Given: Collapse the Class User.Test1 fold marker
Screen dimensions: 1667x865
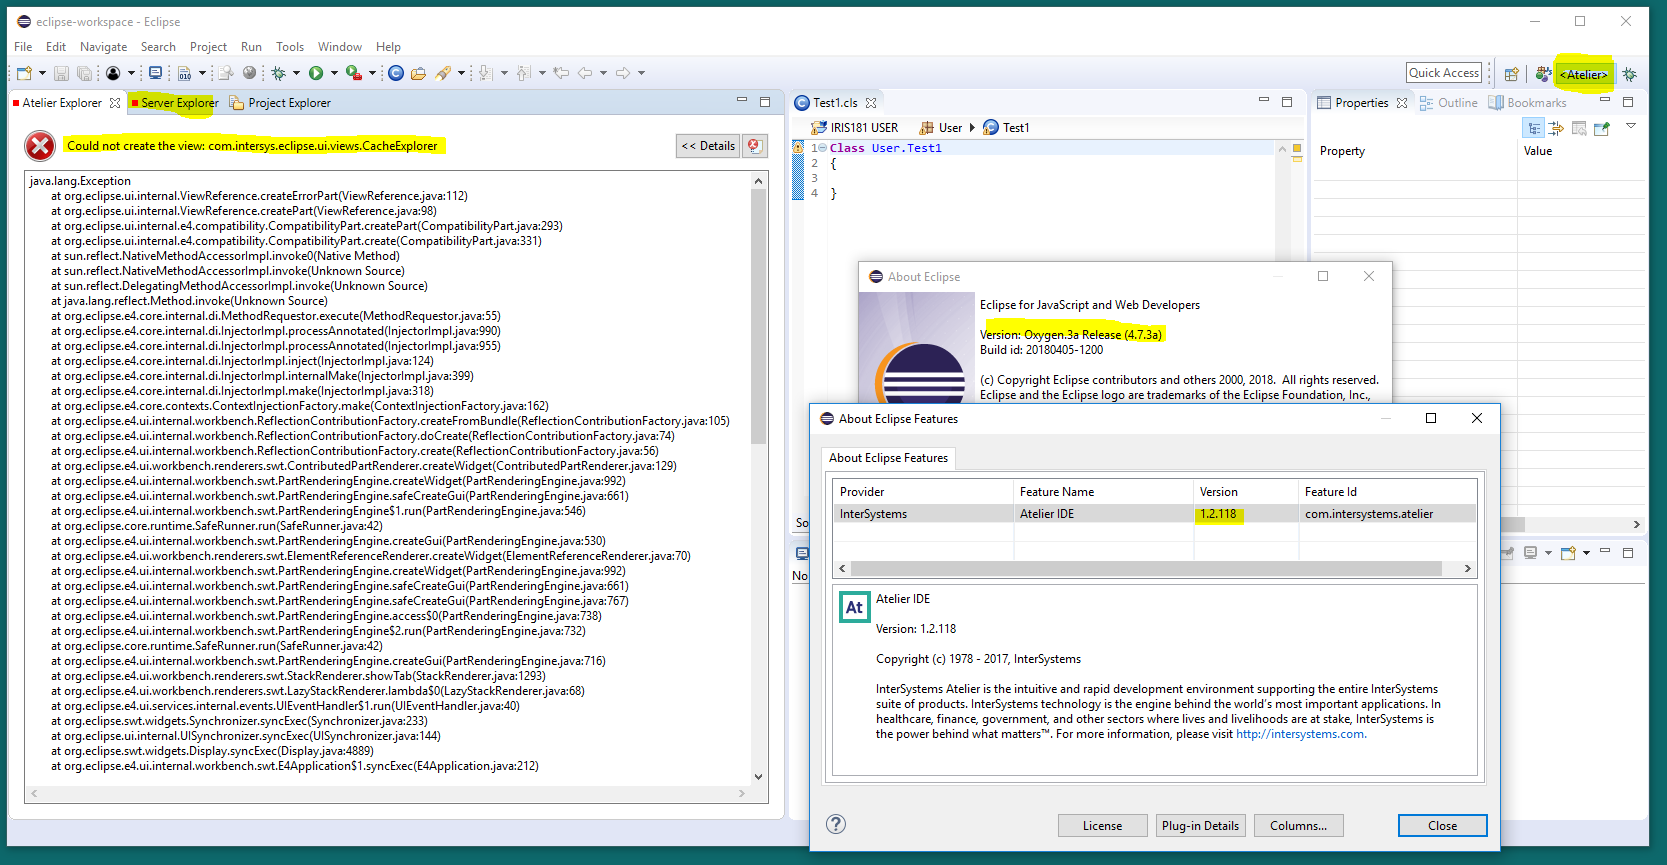Looking at the screenshot, I should 822,148.
